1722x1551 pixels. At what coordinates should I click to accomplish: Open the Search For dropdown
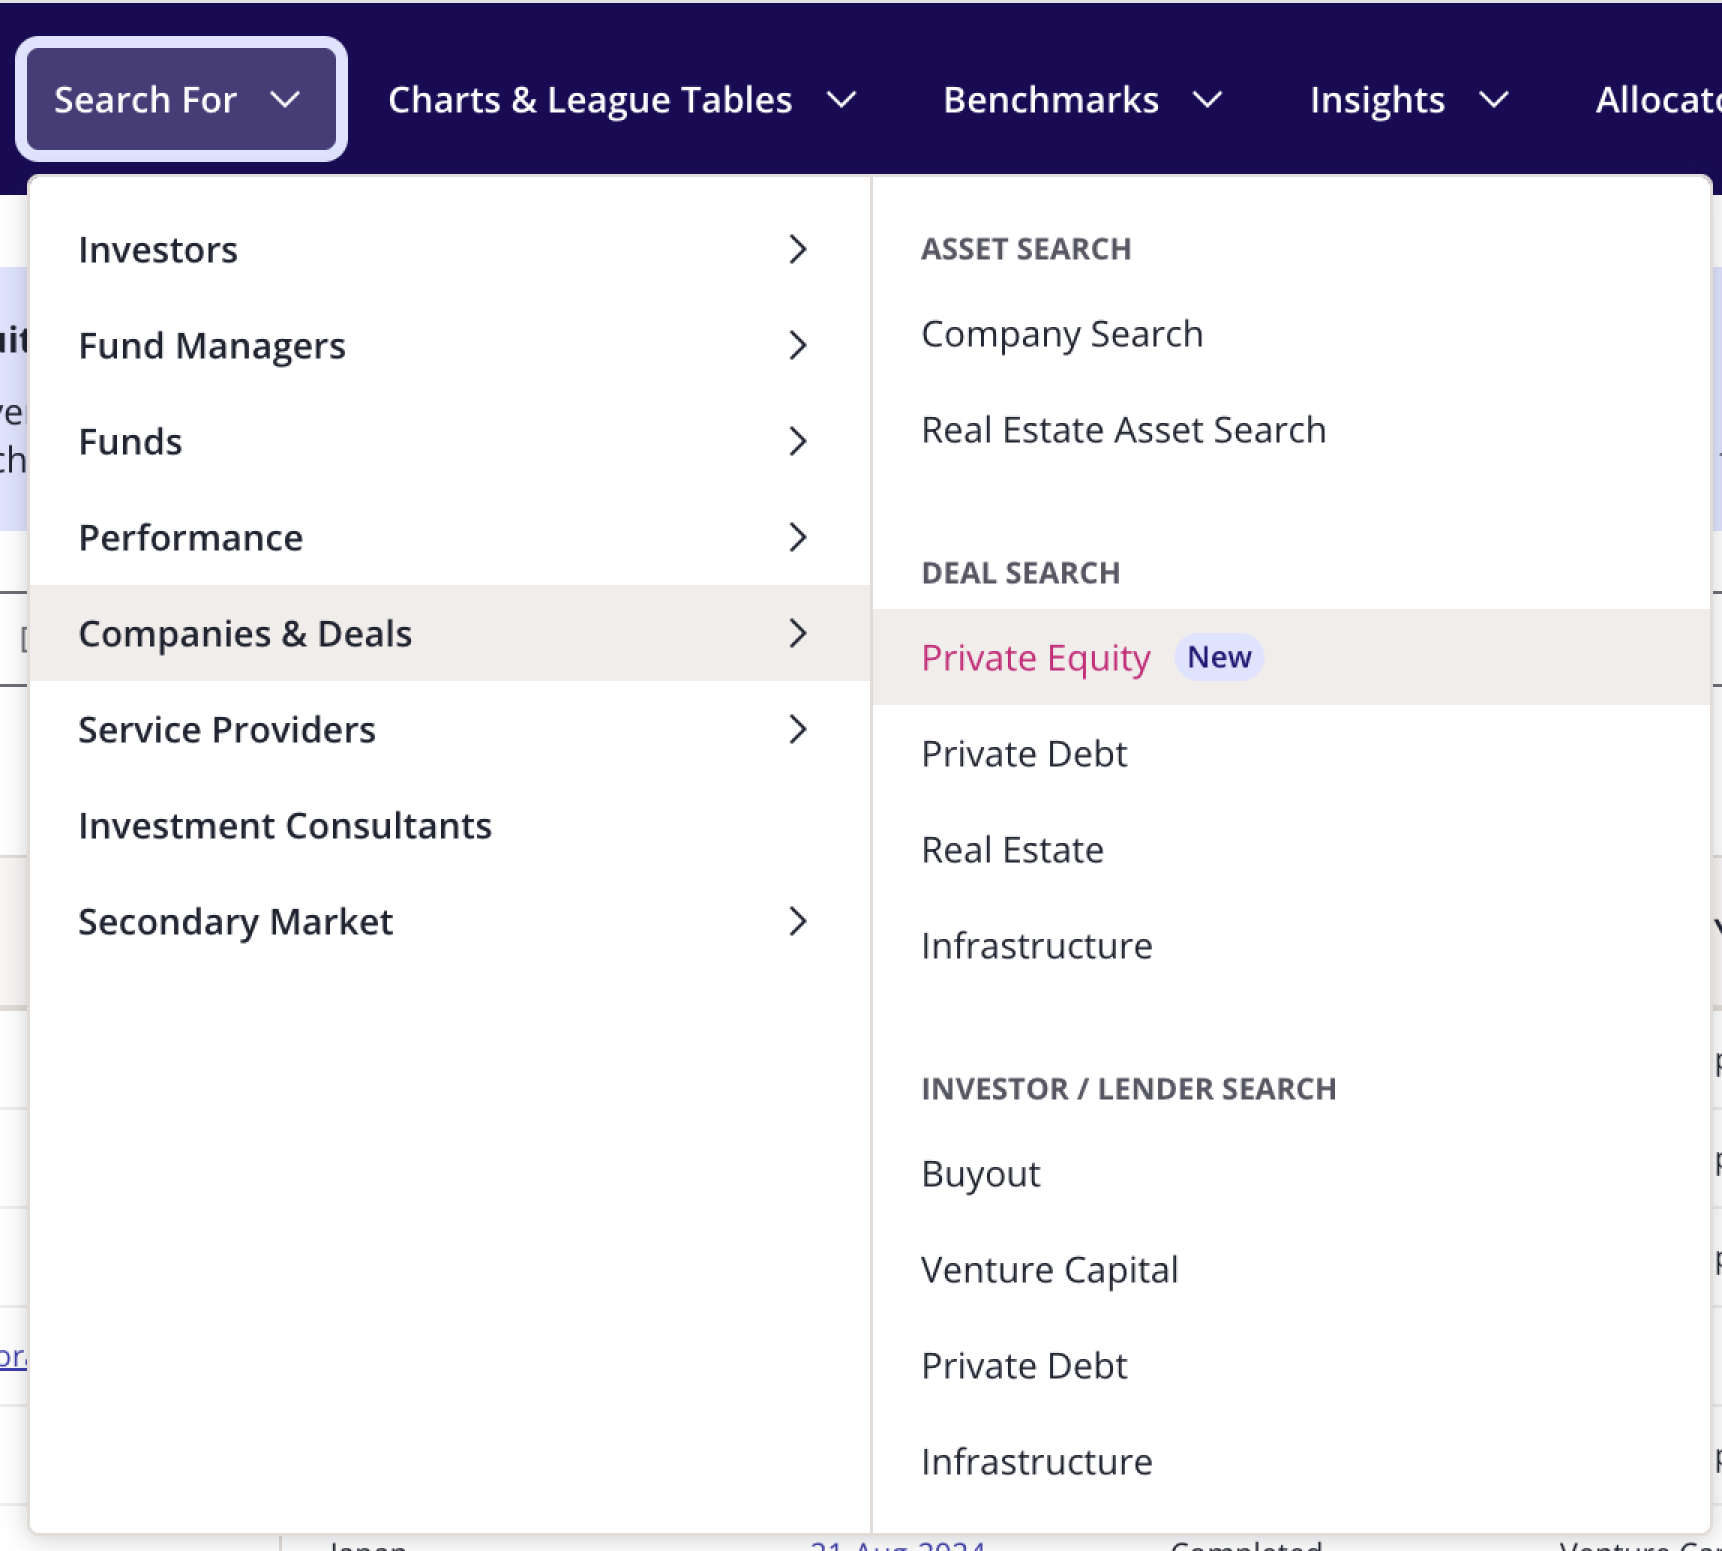point(180,100)
